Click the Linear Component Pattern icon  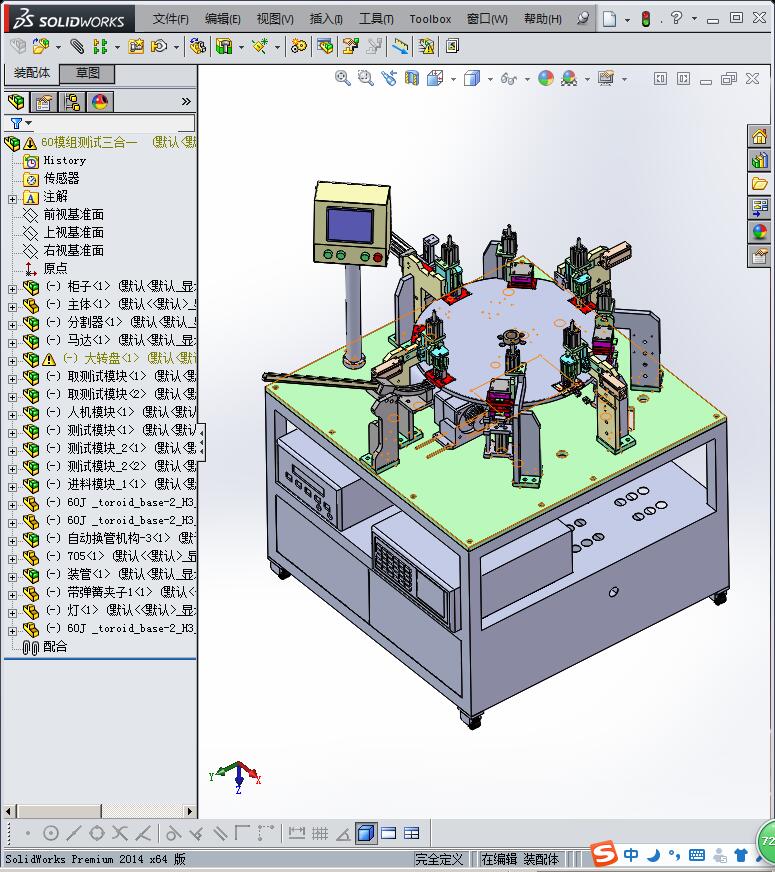pos(100,46)
